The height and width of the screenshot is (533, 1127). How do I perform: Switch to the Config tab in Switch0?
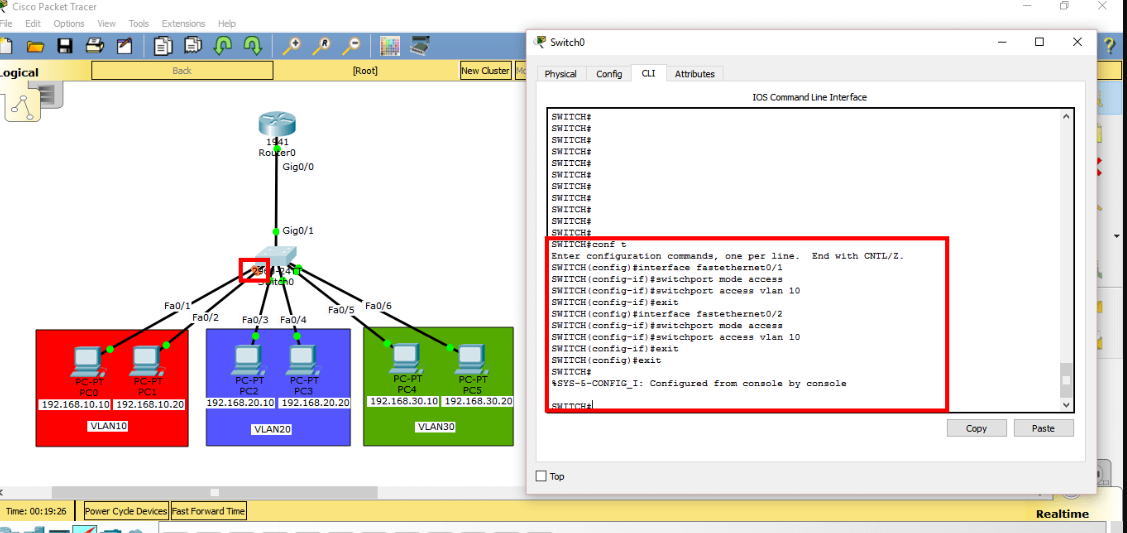pyautogui.click(x=609, y=73)
